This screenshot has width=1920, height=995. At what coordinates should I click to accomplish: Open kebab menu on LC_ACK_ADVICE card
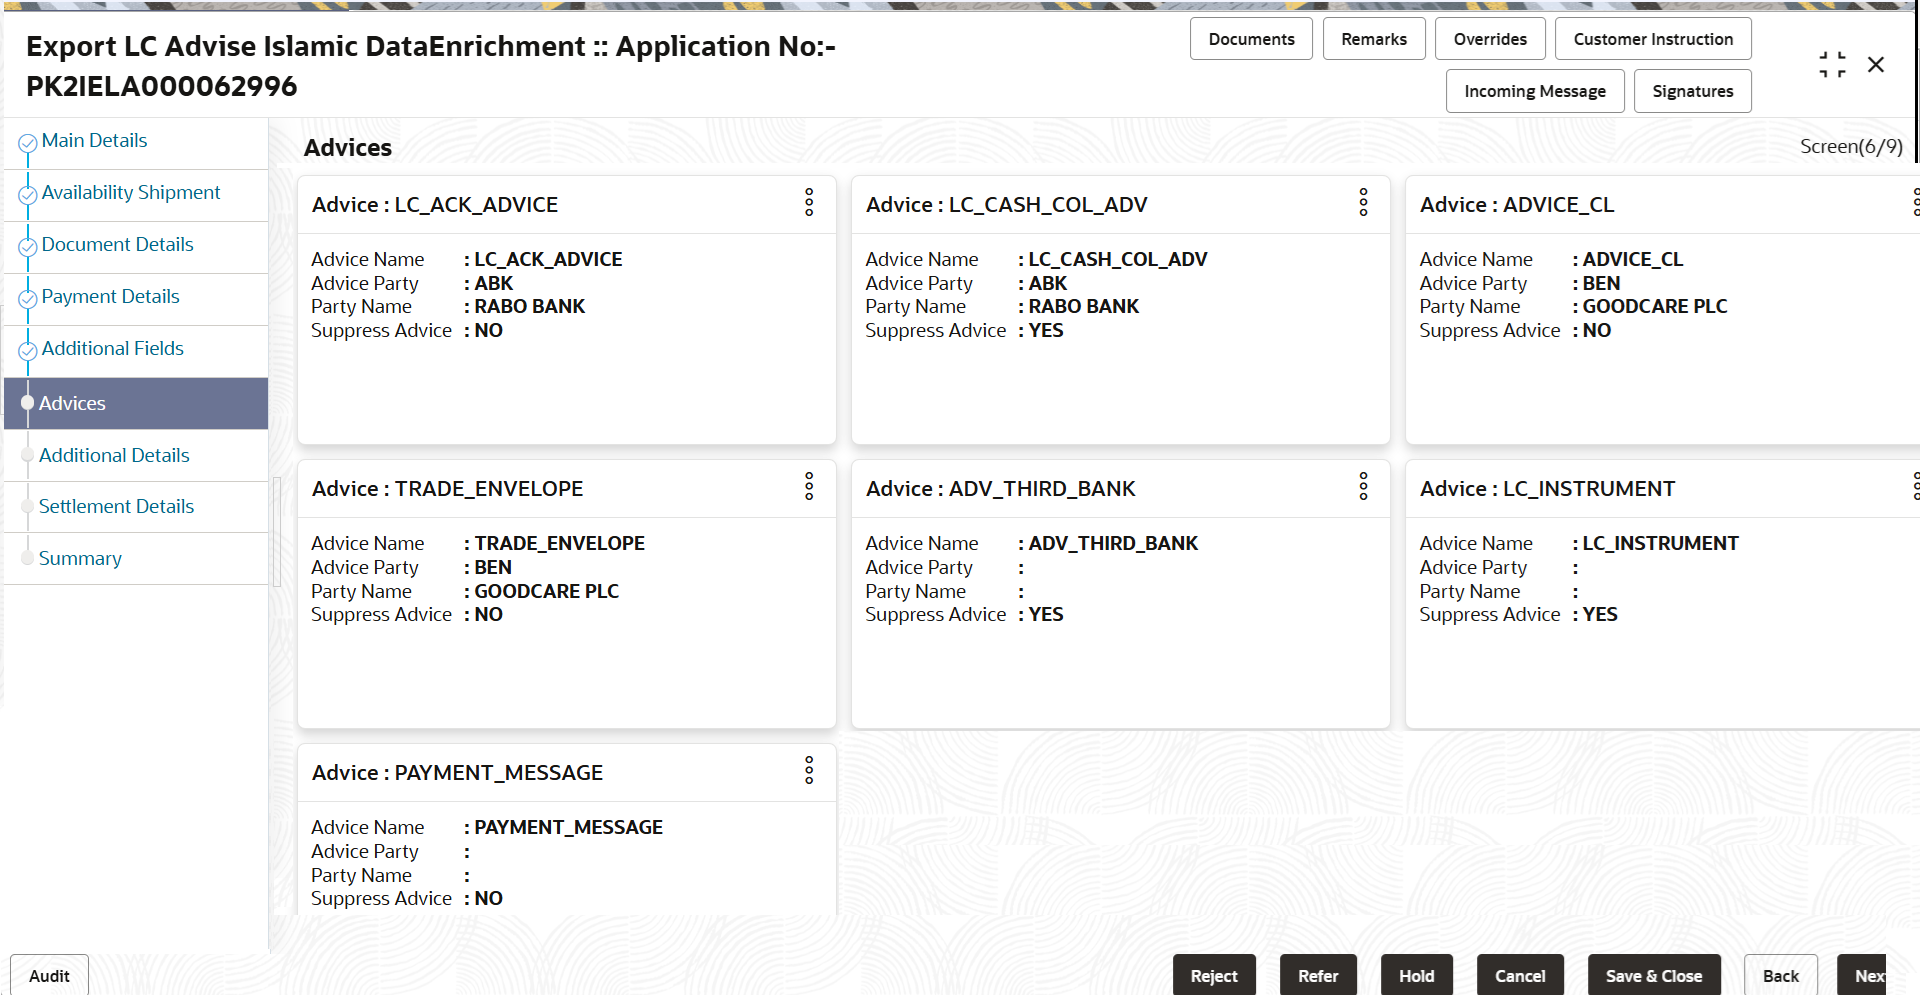click(809, 203)
